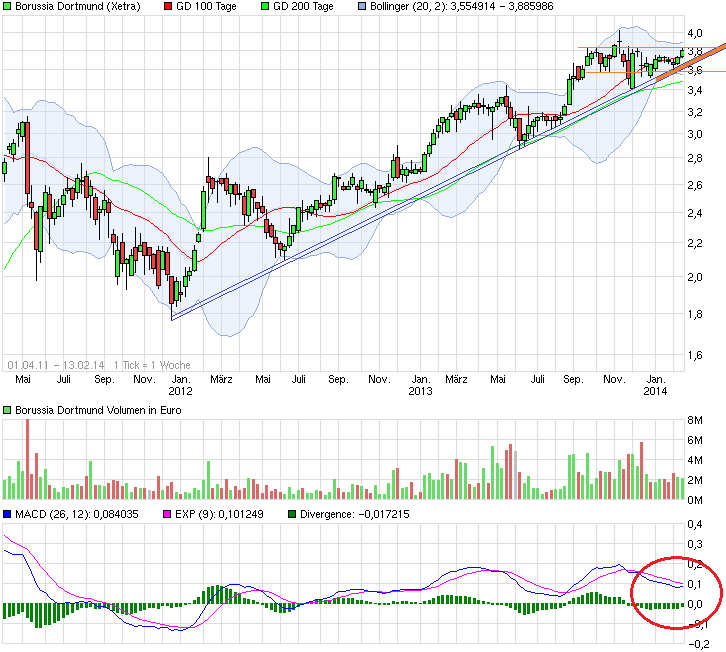
Task: Click the MACD axis value '-0,2'
Action: point(698,644)
